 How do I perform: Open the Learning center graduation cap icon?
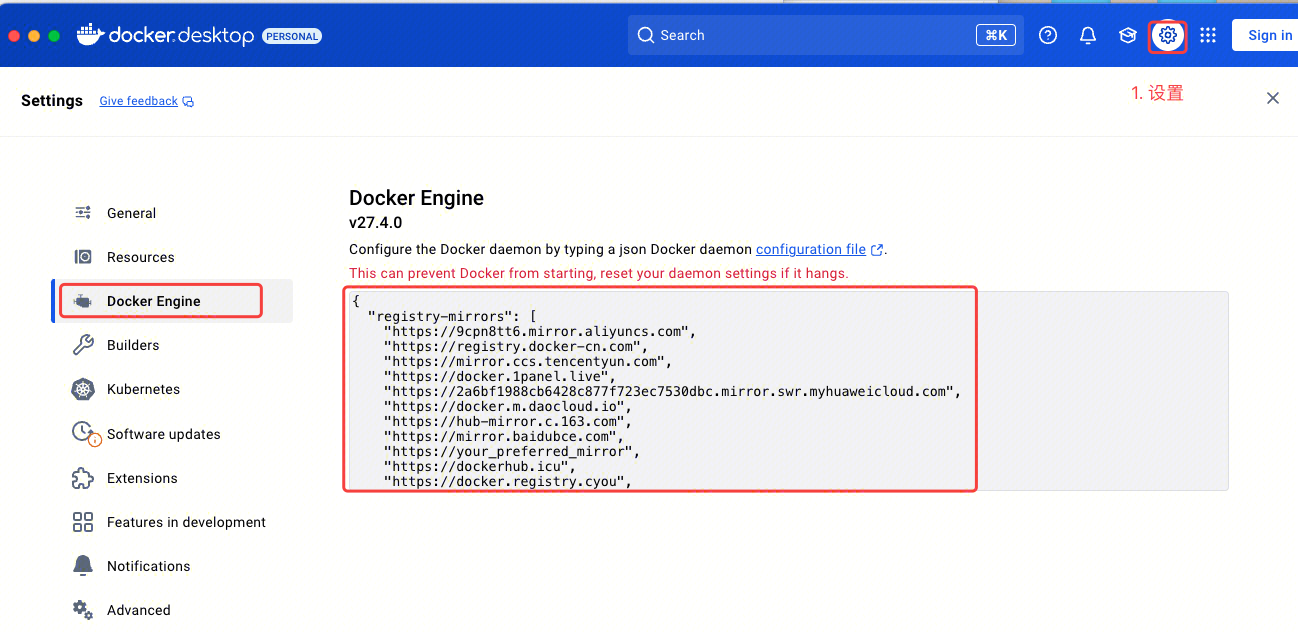point(1128,36)
